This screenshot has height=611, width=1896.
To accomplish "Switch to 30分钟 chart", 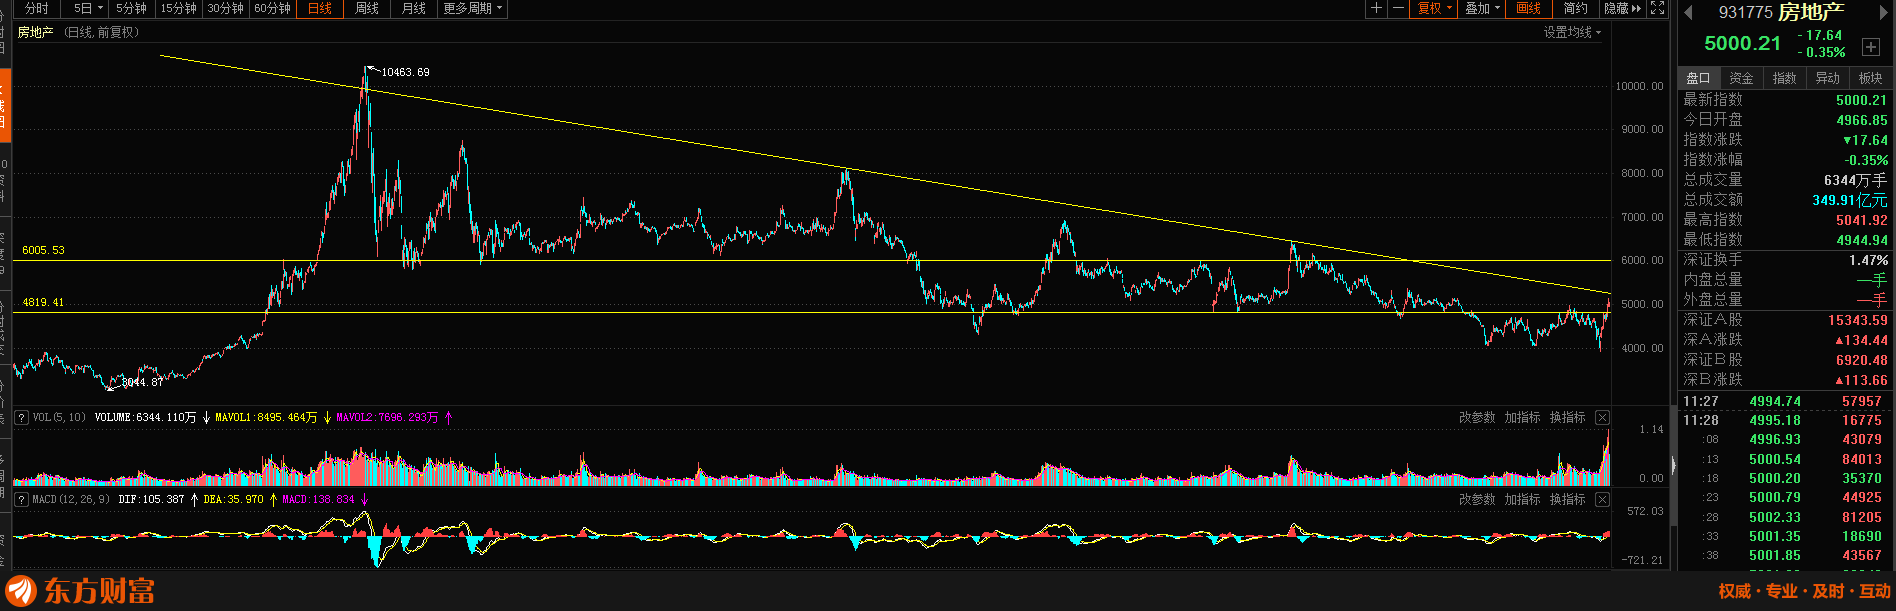I will (x=226, y=8).
